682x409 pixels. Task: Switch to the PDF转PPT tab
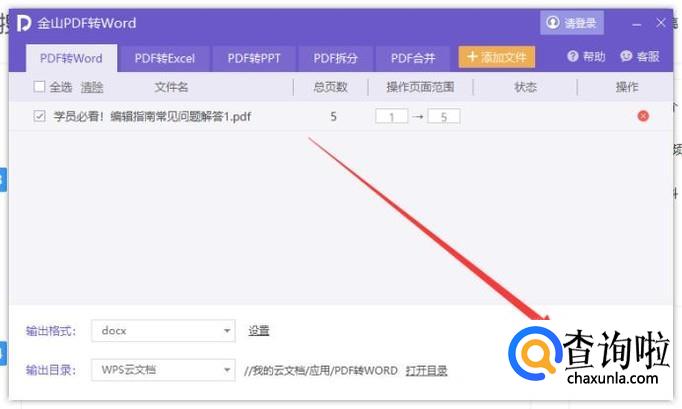254,58
